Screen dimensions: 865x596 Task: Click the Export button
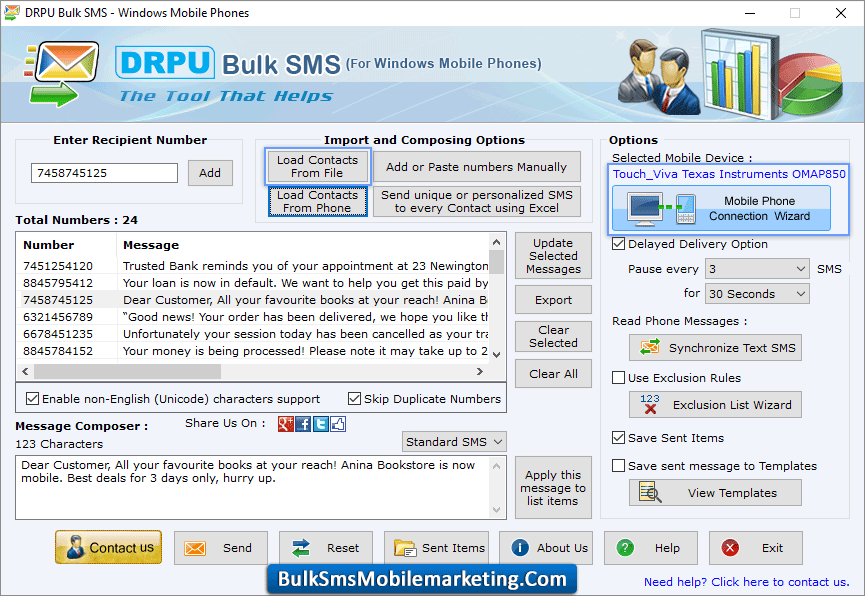(553, 300)
